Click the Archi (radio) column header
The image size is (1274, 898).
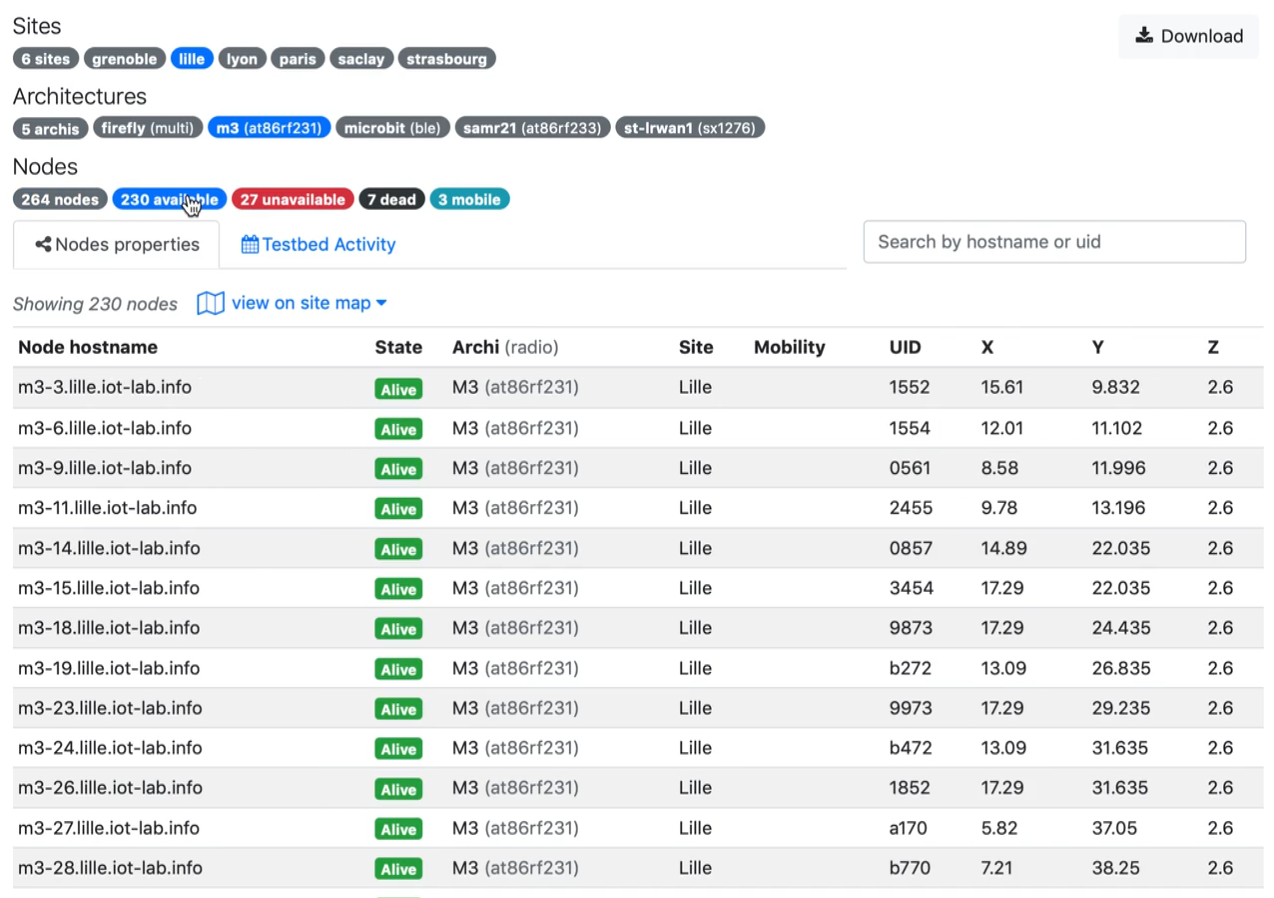pyautogui.click(x=505, y=347)
